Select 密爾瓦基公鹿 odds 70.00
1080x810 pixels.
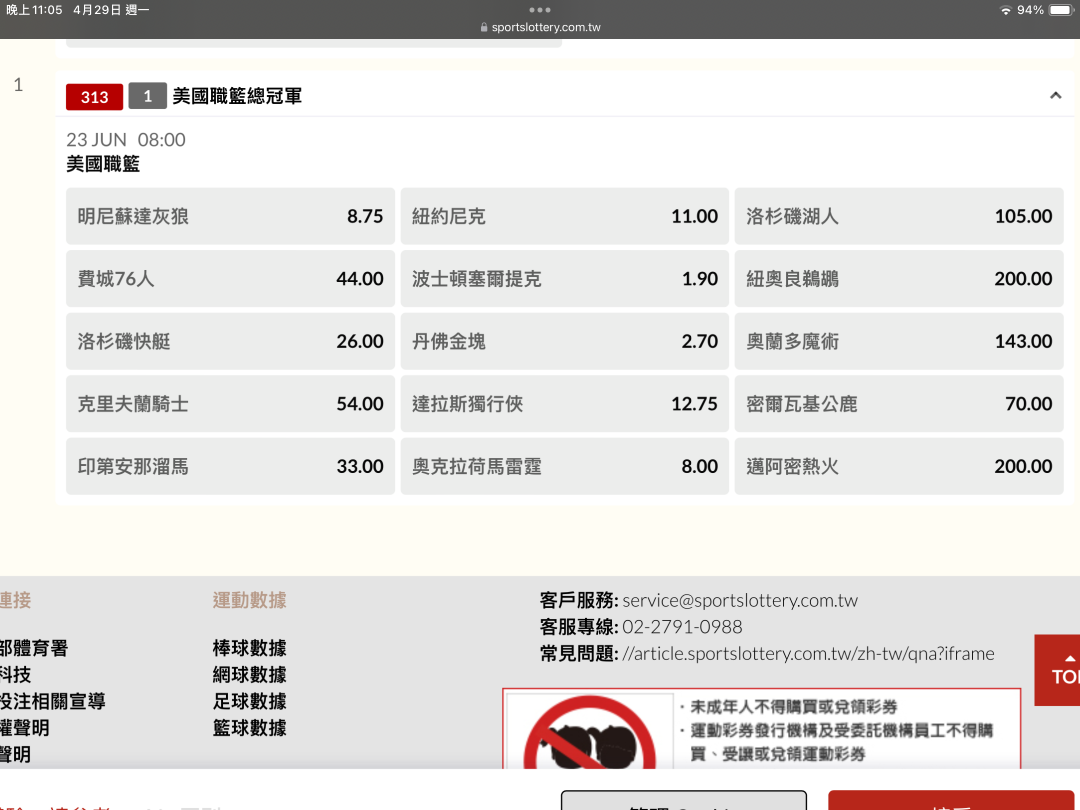pos(899,404)
